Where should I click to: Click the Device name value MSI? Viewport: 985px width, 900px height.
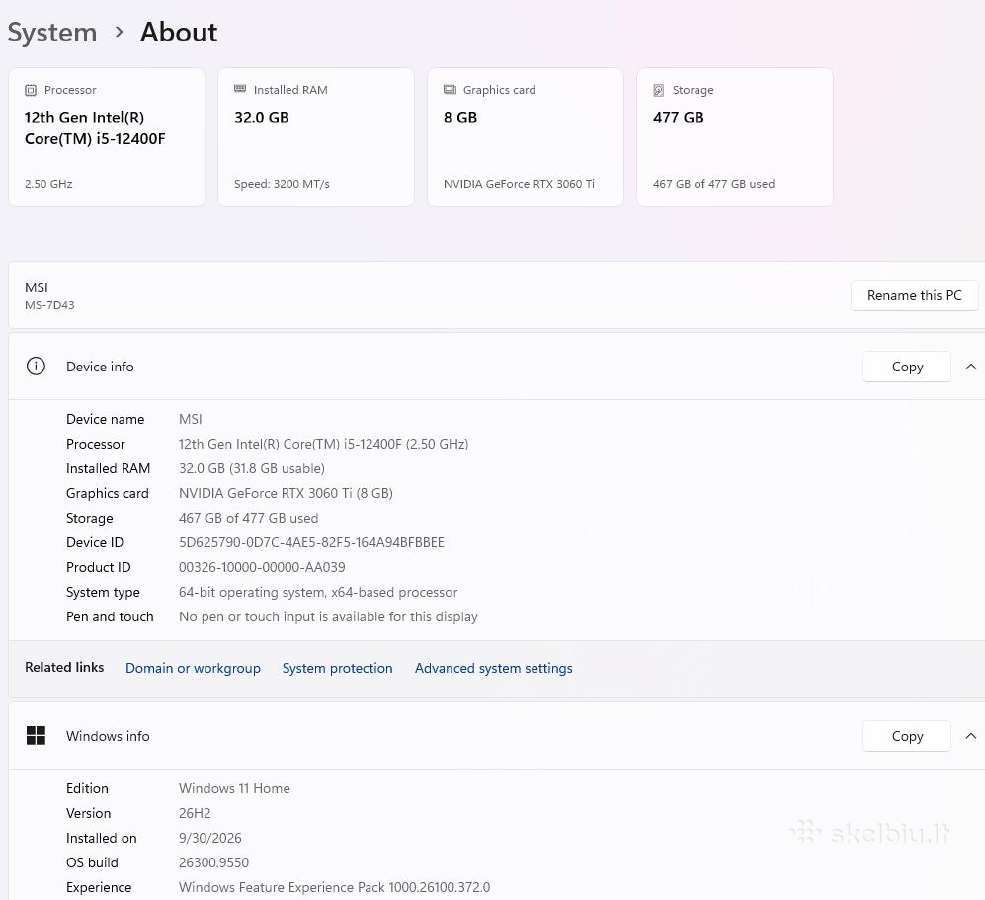(191, 420)
